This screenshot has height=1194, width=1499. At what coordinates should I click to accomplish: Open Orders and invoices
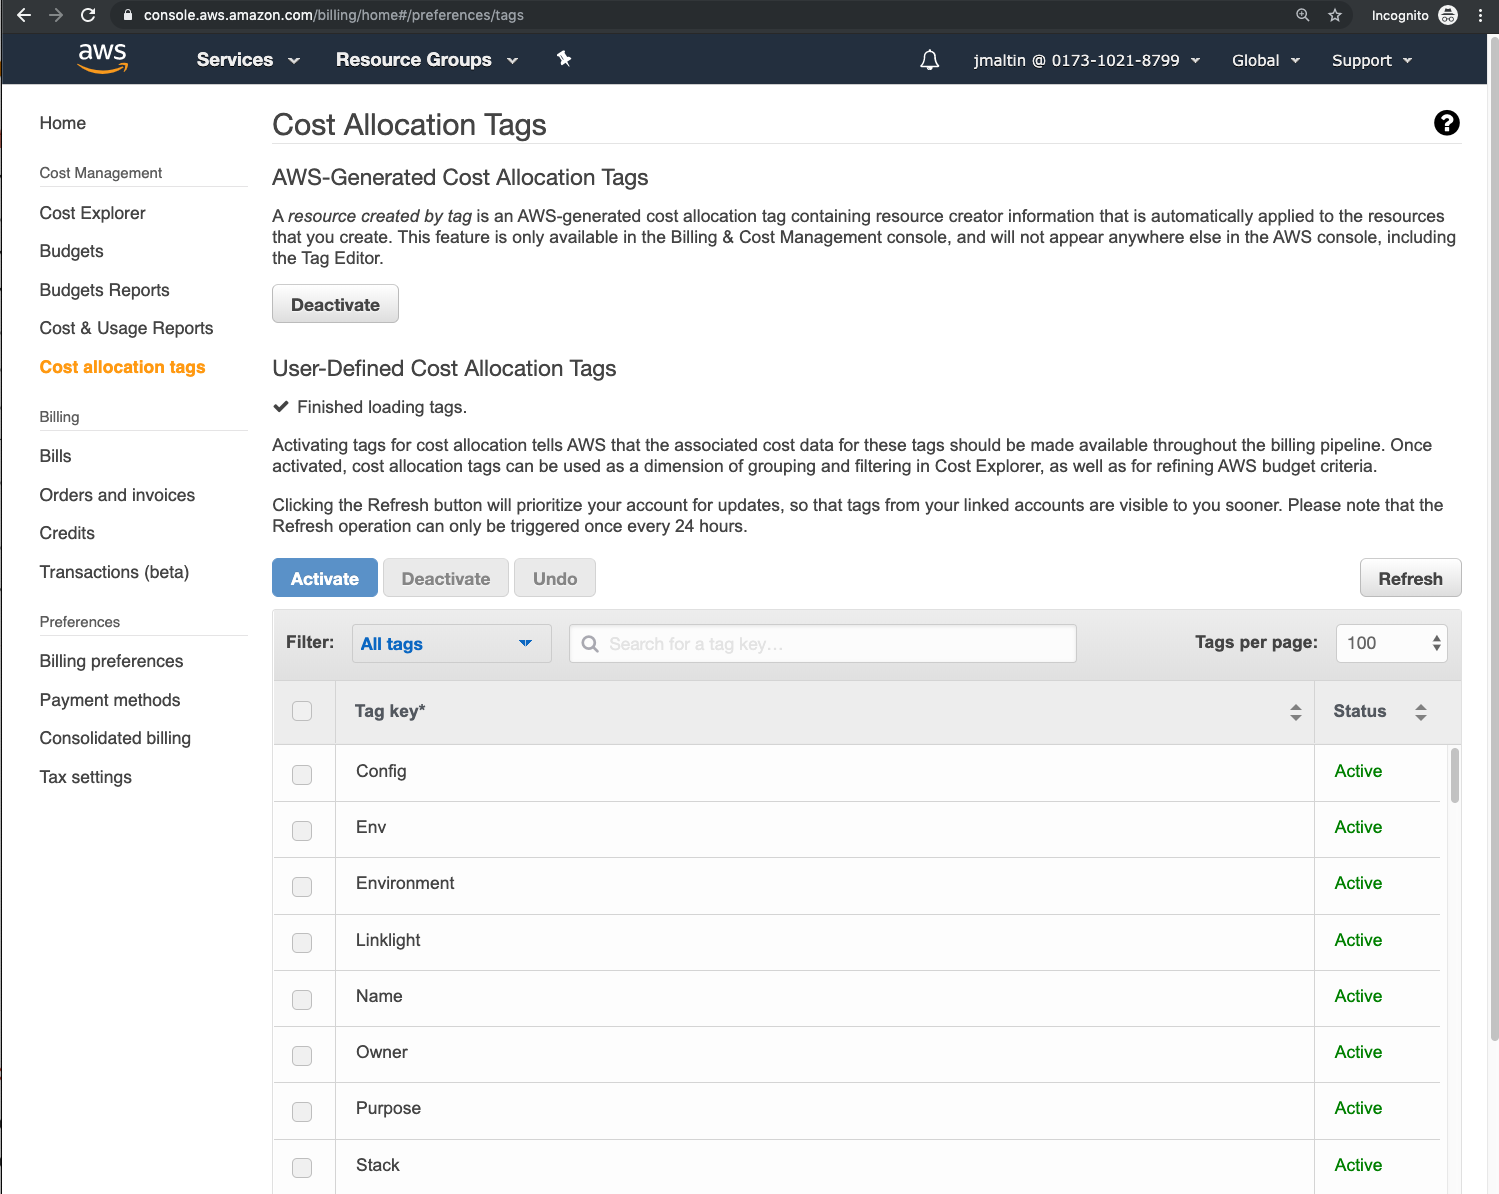[x=118, y=495]
